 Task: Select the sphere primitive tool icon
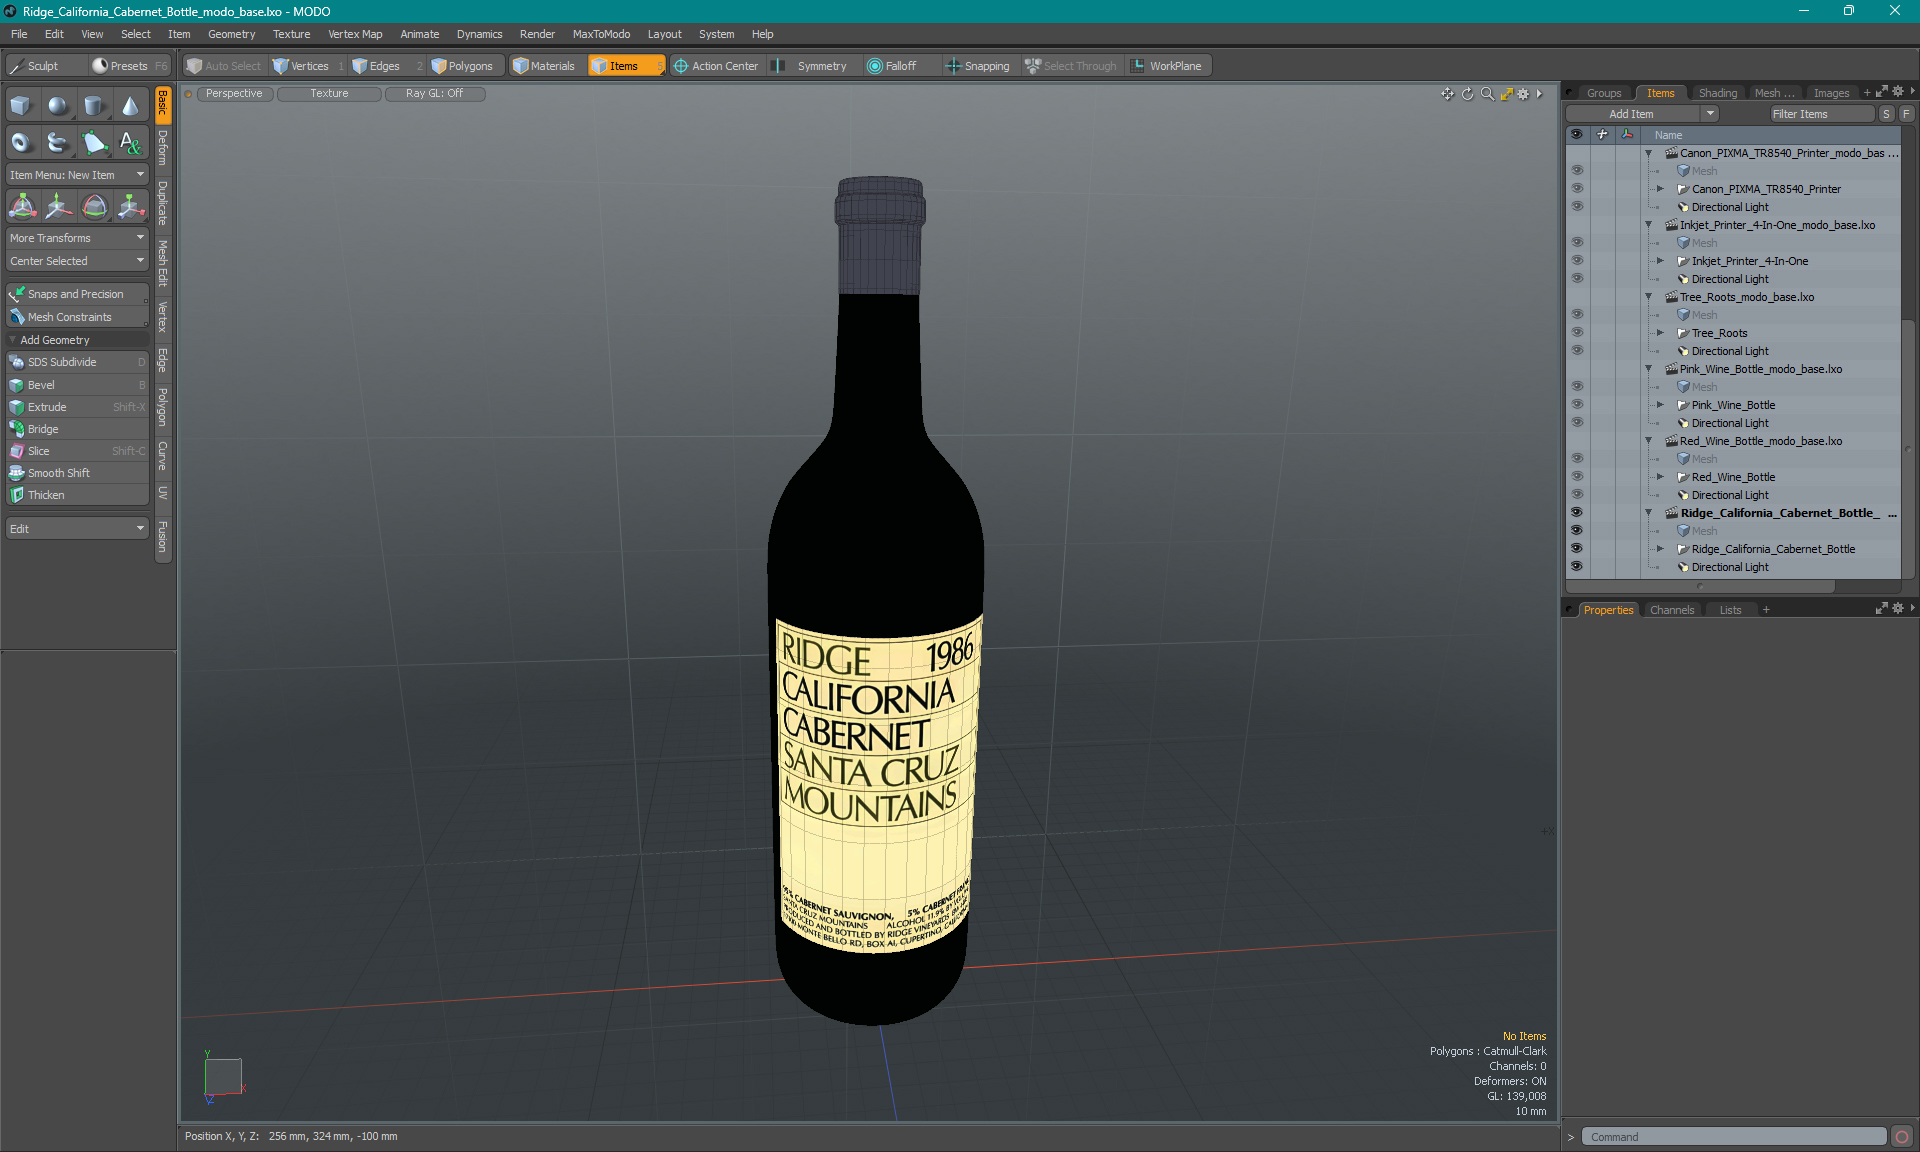pyautogui.click(x=58, y=106)
